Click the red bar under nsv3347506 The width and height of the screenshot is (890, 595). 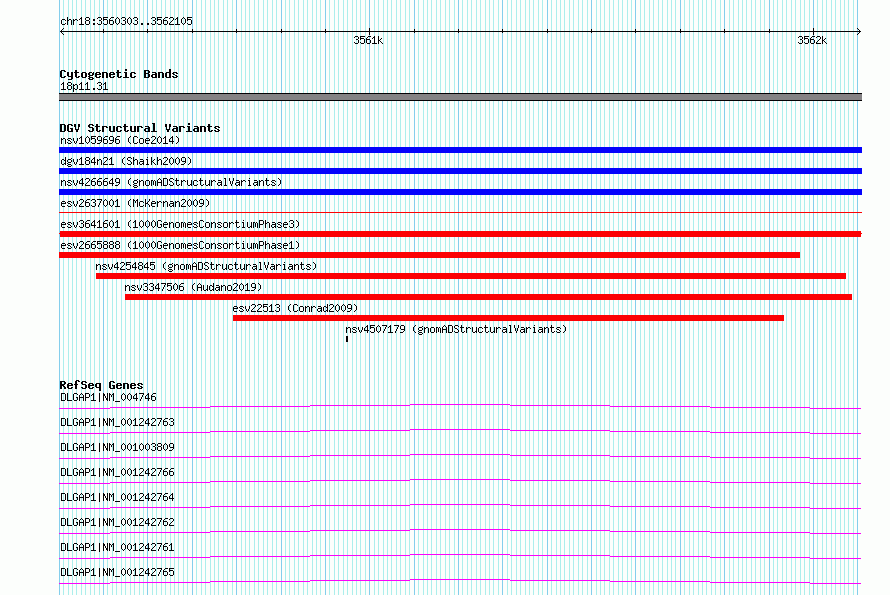coord(488,297)
